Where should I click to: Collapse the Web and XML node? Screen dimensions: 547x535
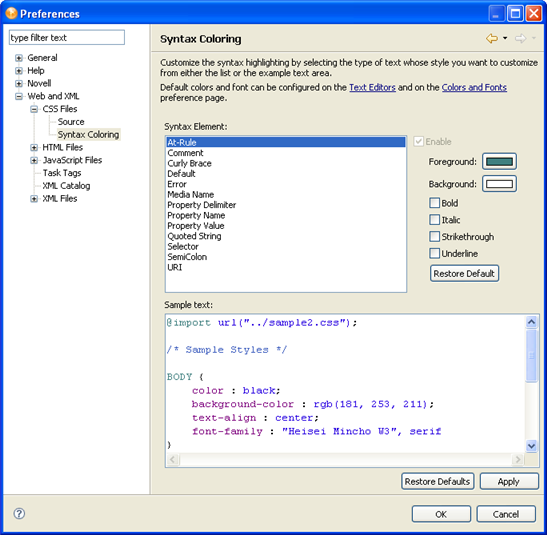coord(19,96)
